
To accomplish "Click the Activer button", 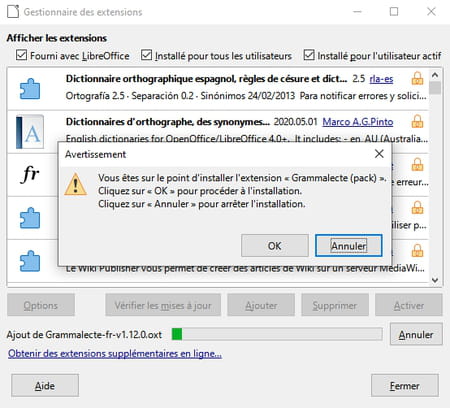I will click(x=409, y=305).
